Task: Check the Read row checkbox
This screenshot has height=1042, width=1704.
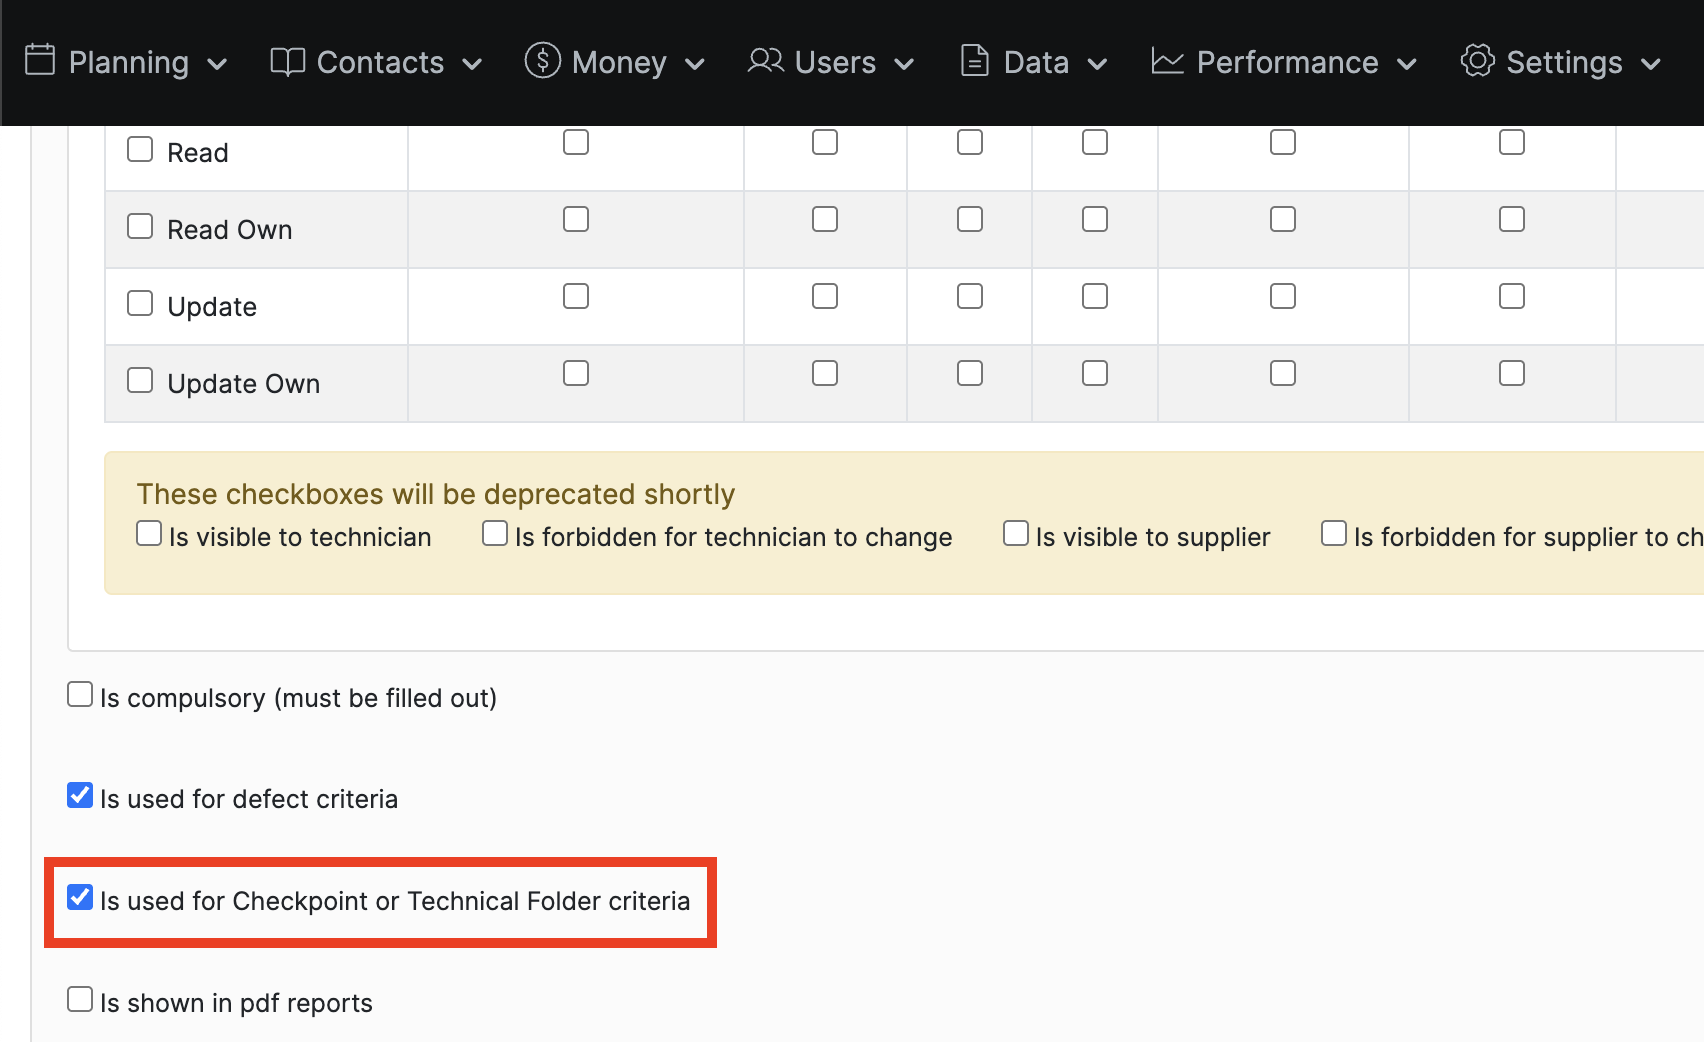Action: coord(139,148)
